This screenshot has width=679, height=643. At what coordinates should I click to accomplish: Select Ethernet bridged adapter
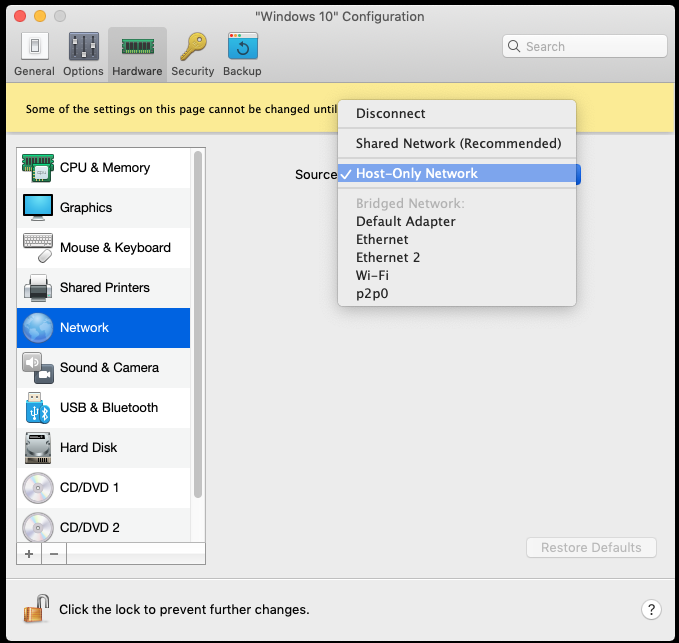point(457,239)
